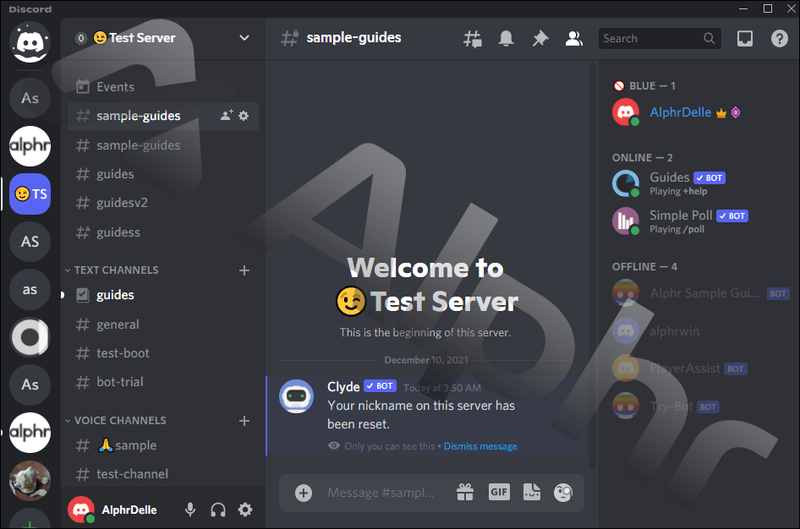Open the guides rules channel under Text Channels
The height and width of the screenshot is (529, 800).
163,295
